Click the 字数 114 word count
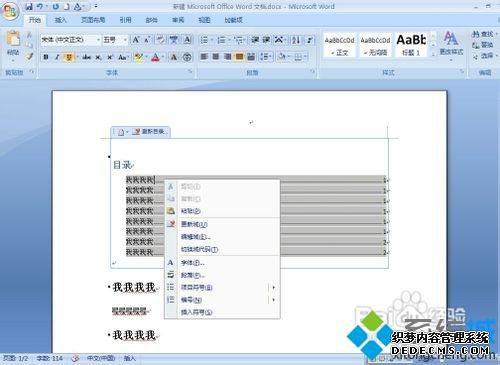This screenshot has height=365, width=500. pos(50,358)
